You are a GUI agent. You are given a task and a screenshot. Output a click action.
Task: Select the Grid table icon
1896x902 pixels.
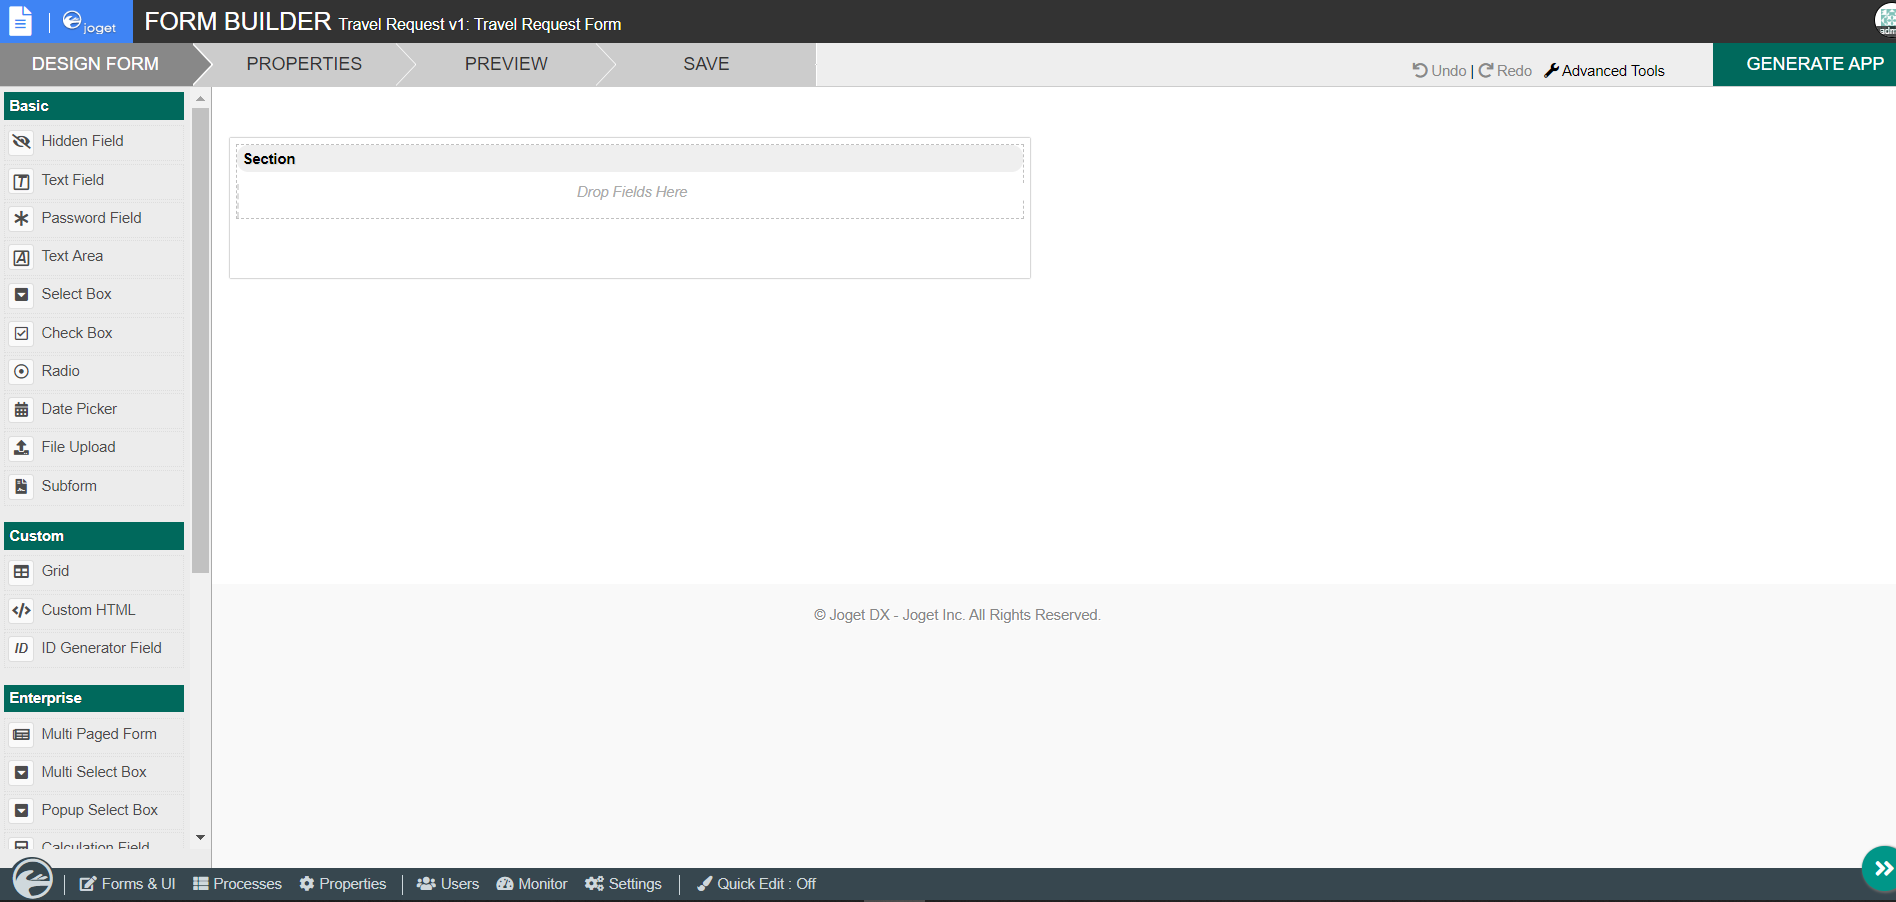21,572
